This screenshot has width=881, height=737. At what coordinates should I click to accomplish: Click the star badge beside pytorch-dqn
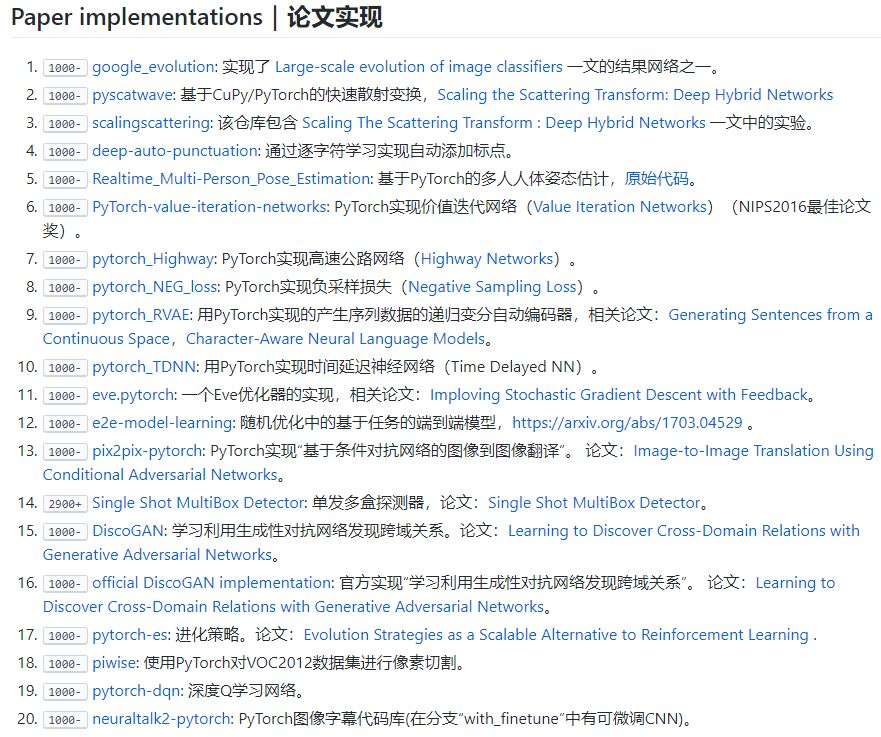[x=65, y=693]
